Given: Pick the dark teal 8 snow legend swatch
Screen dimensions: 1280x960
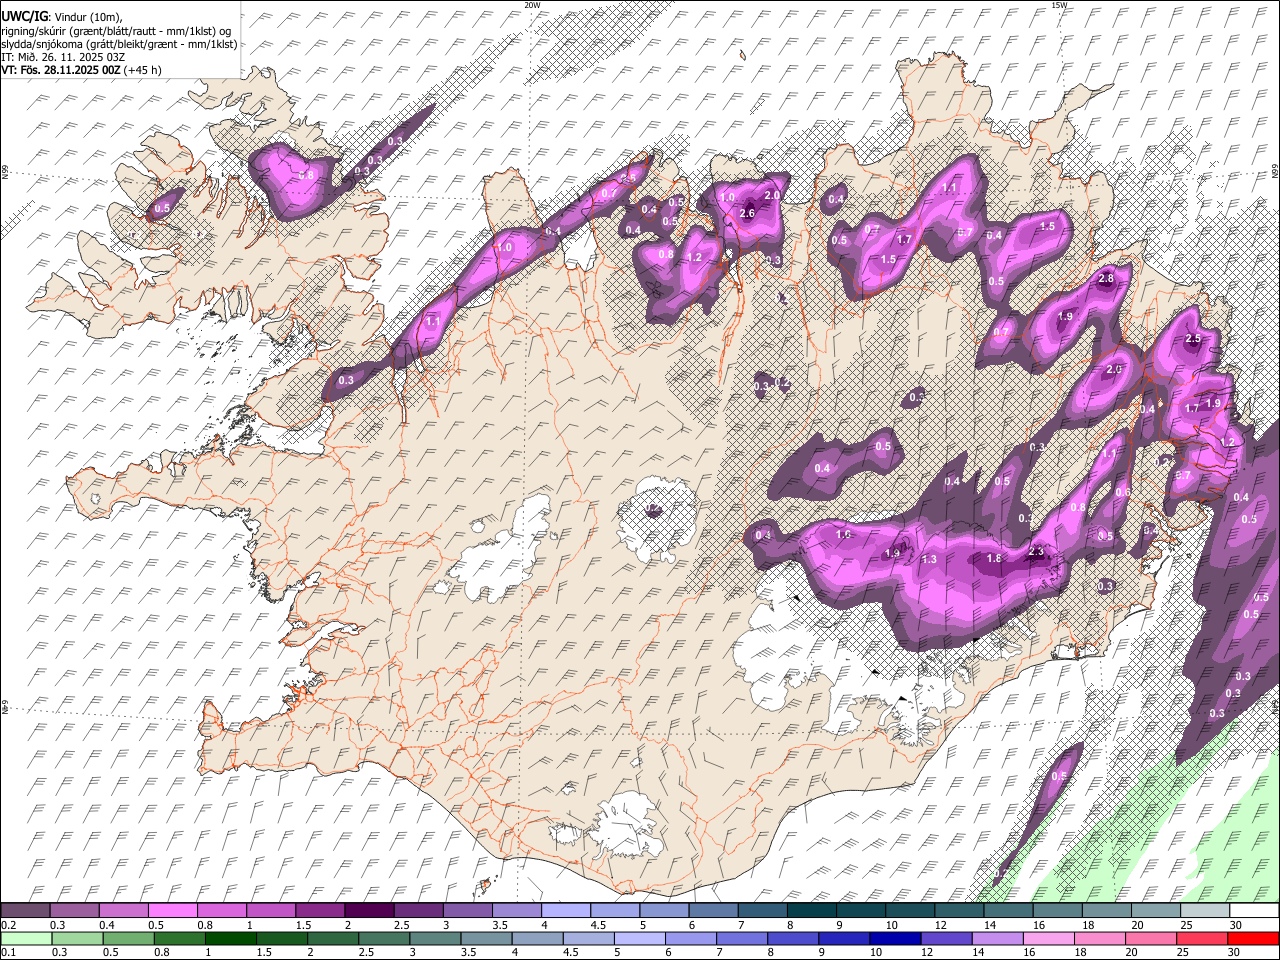Looking at the screenshot, I should click(x=810, y=911).
